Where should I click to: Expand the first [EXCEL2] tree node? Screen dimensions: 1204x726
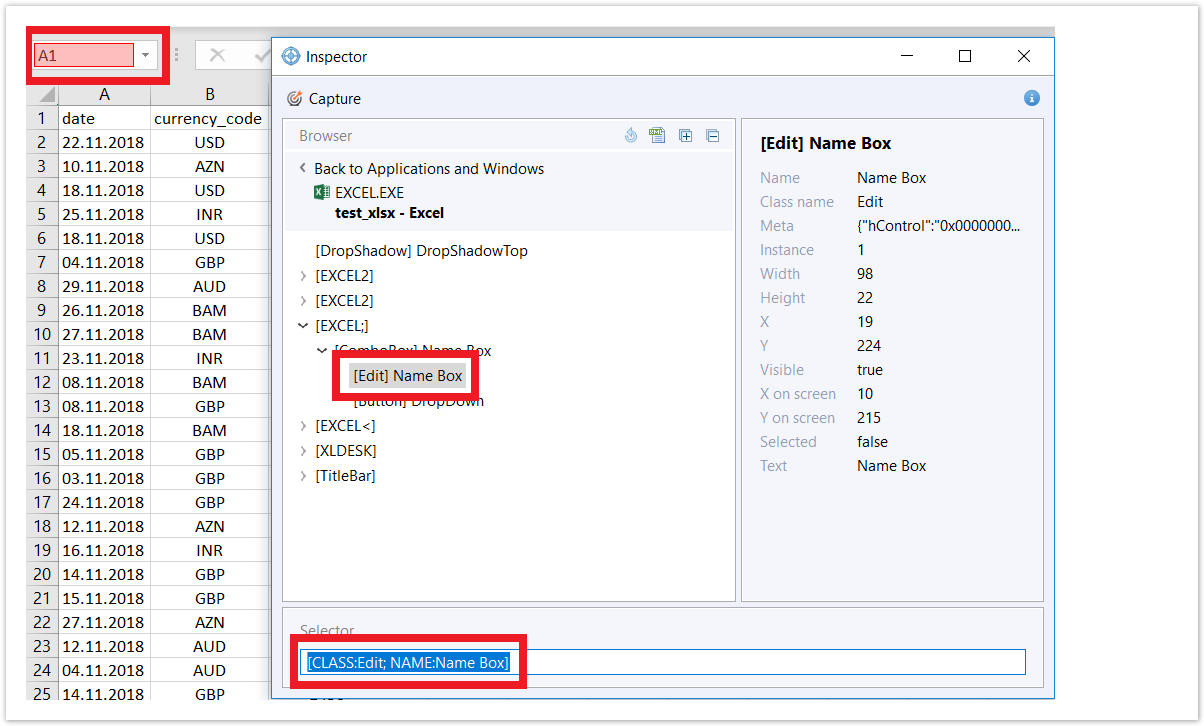304,276
